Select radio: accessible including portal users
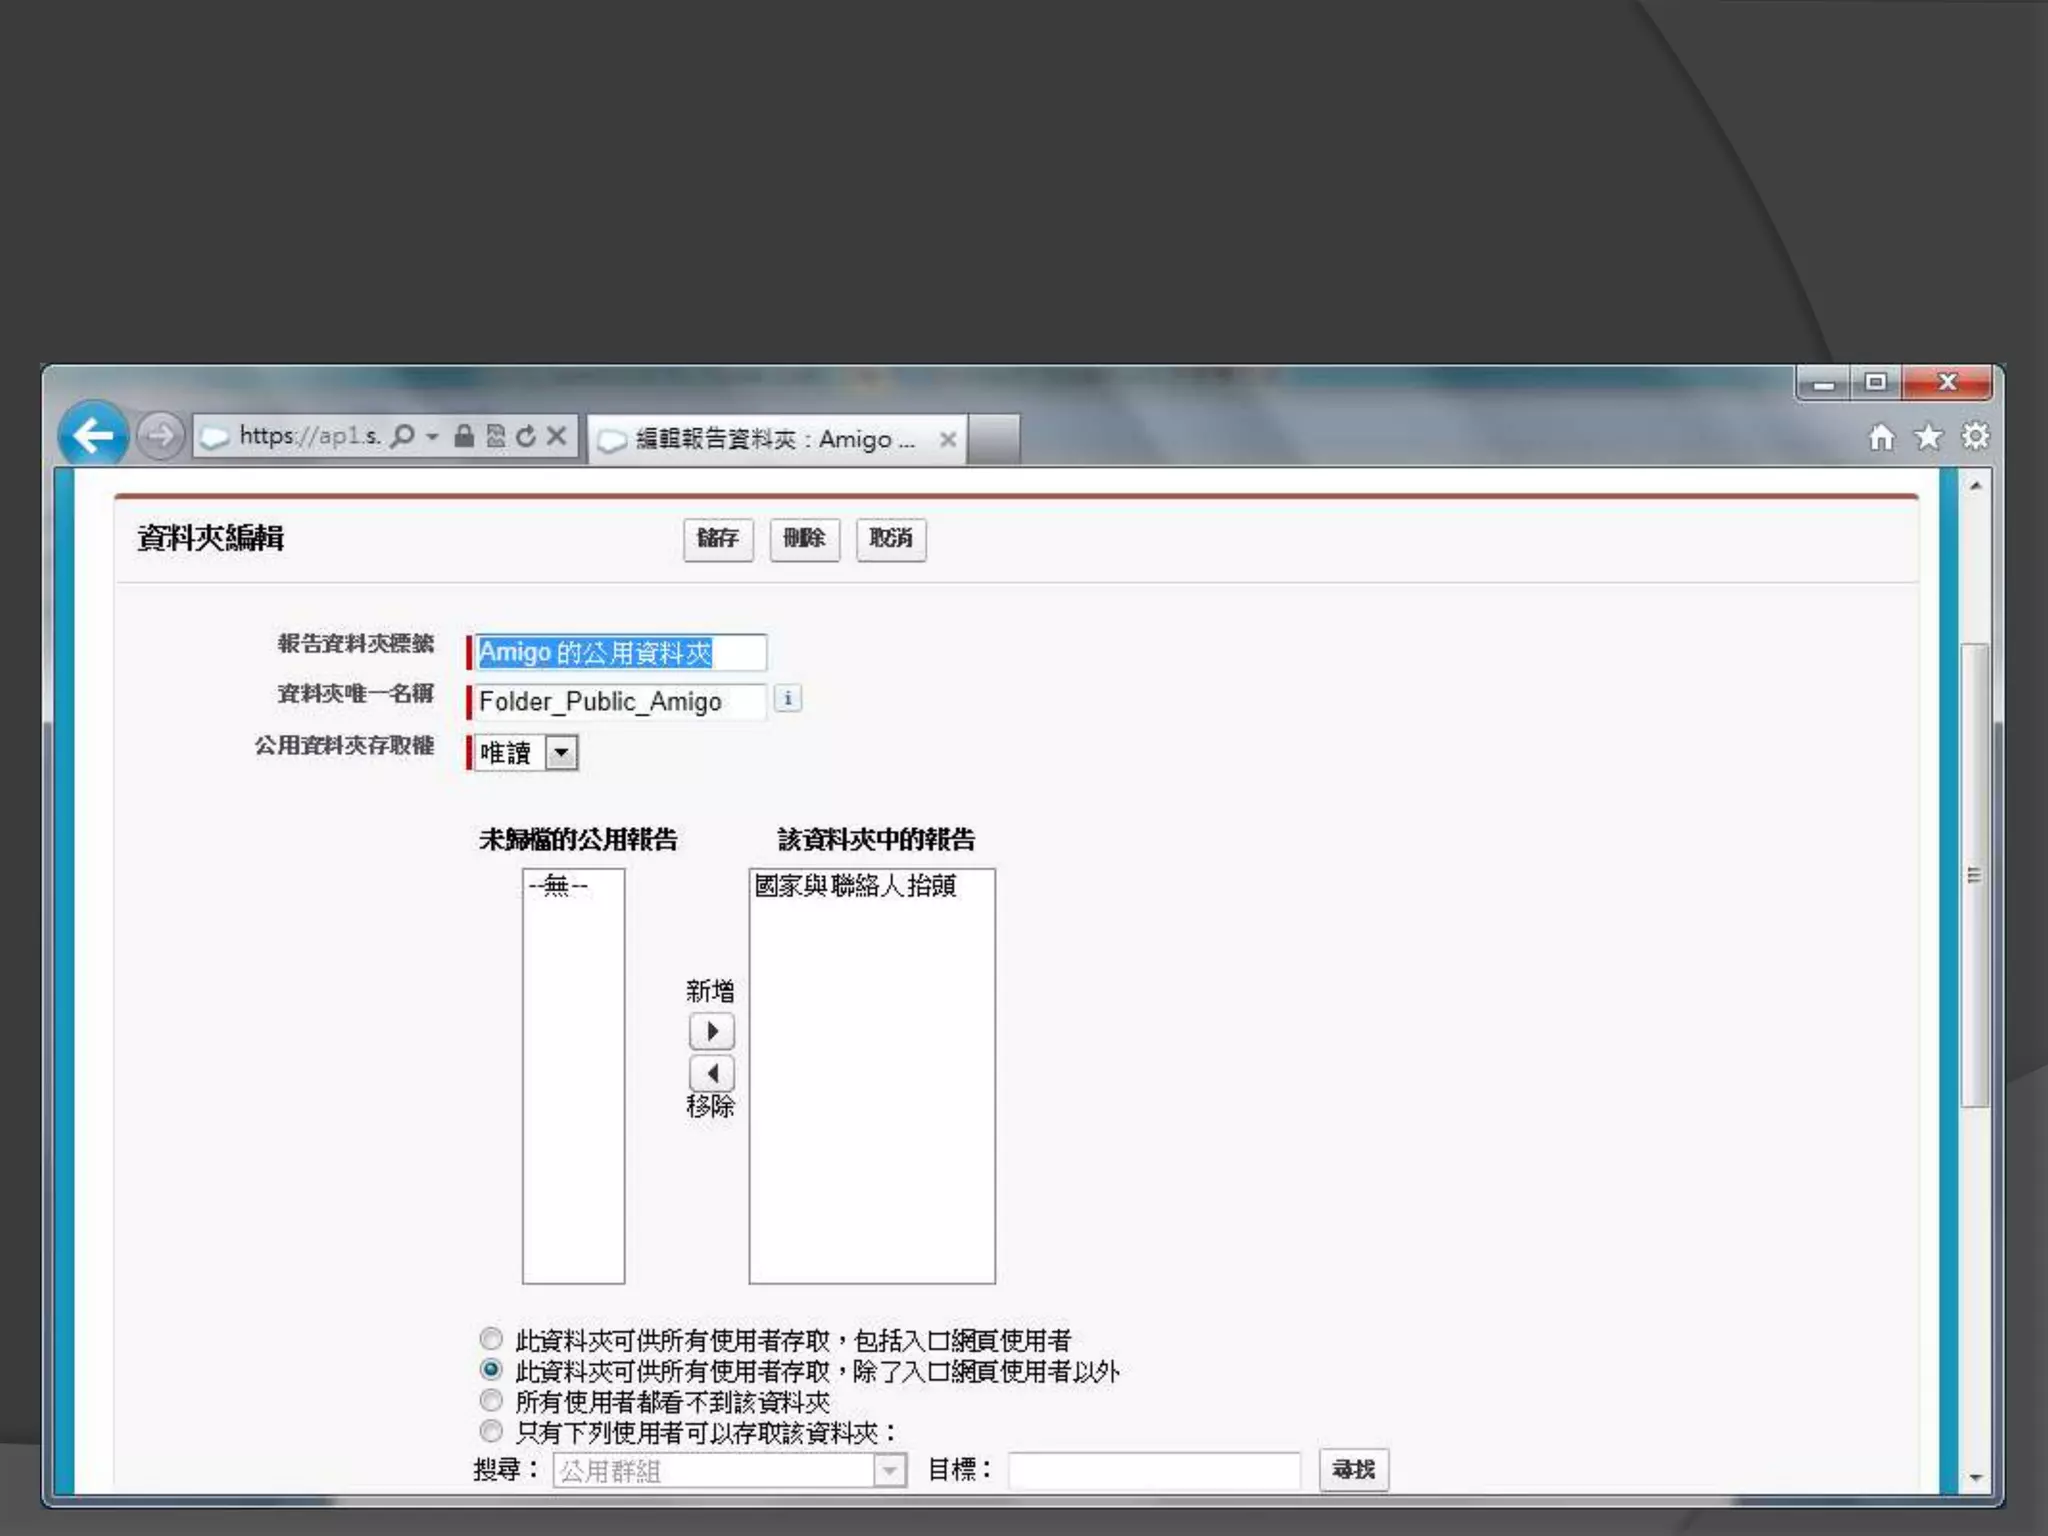Viewport: 2048px width, 1536px height. [491, 1339]
